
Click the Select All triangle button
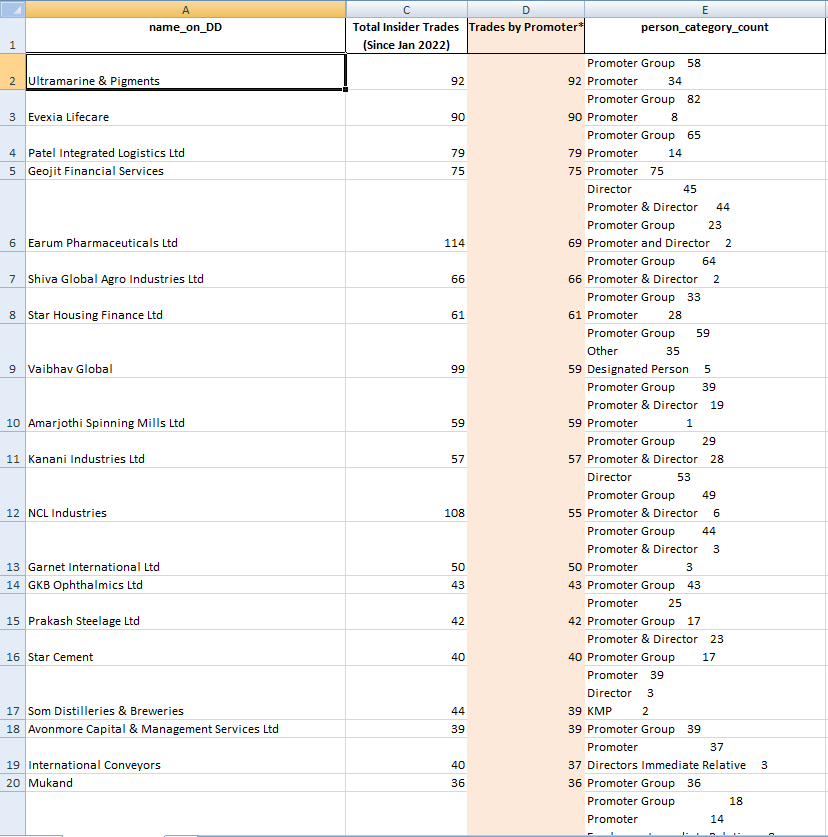click(11, 9)
